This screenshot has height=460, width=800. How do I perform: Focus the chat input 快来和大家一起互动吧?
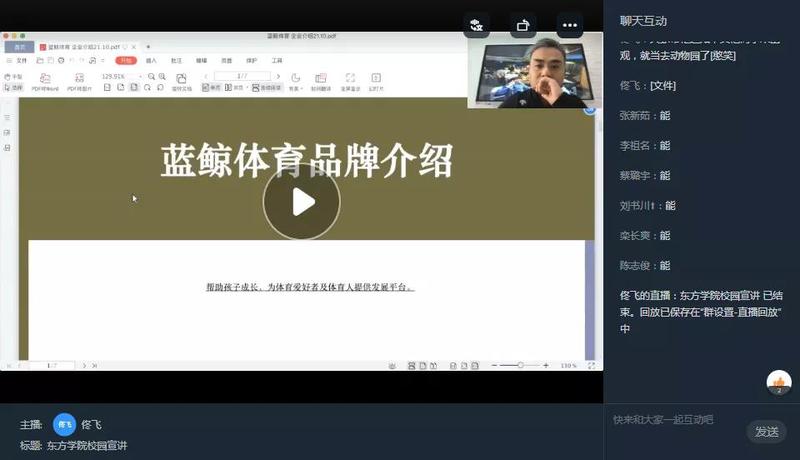pyautogui.click(x=663, y=420)
